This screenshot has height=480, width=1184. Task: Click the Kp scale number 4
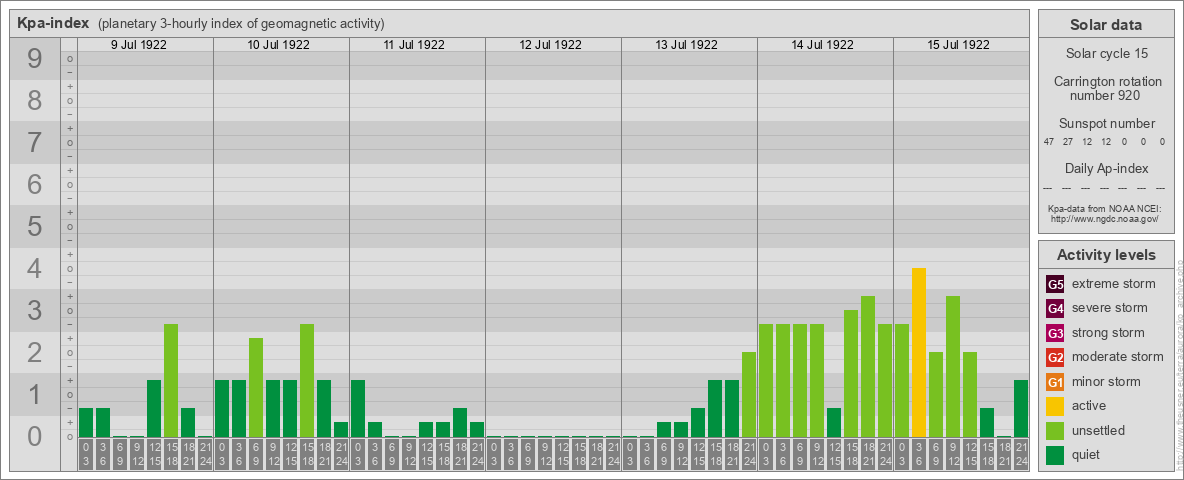(34, 269)
